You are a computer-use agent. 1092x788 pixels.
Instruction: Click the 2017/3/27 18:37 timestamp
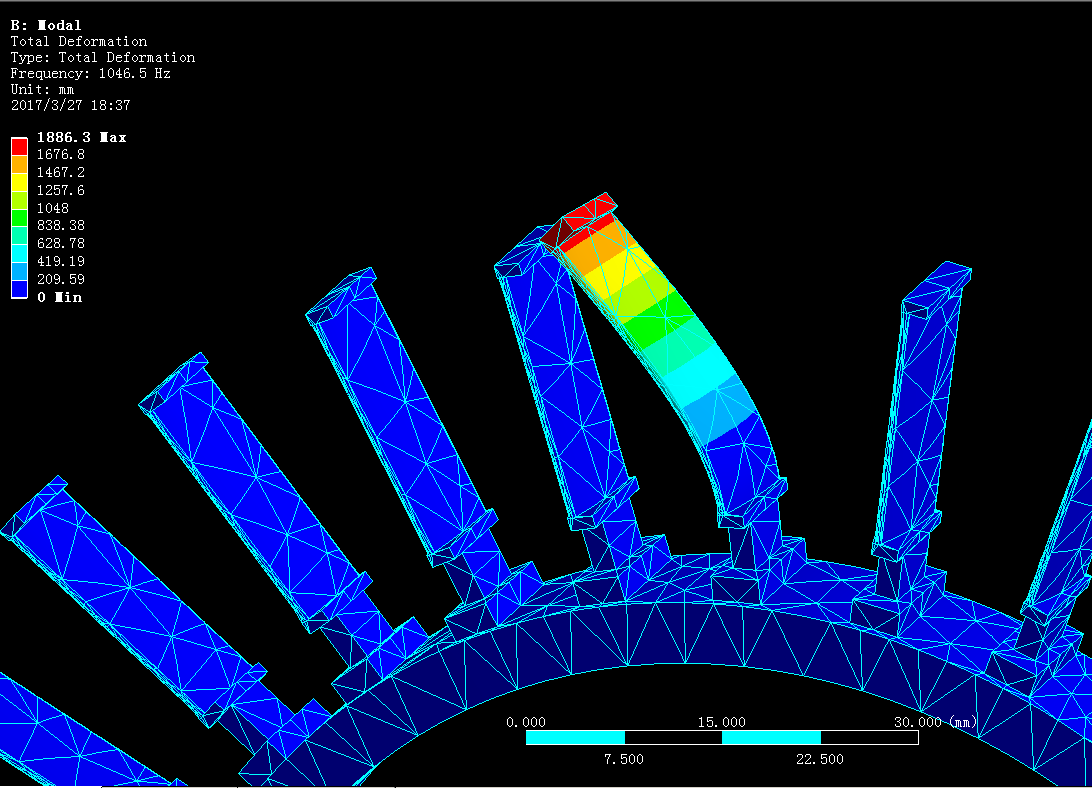70,105
